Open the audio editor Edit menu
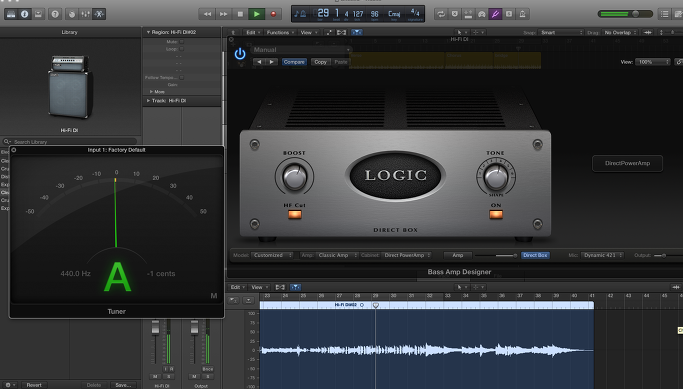This screenshot has height=389, width=683. 237,288
